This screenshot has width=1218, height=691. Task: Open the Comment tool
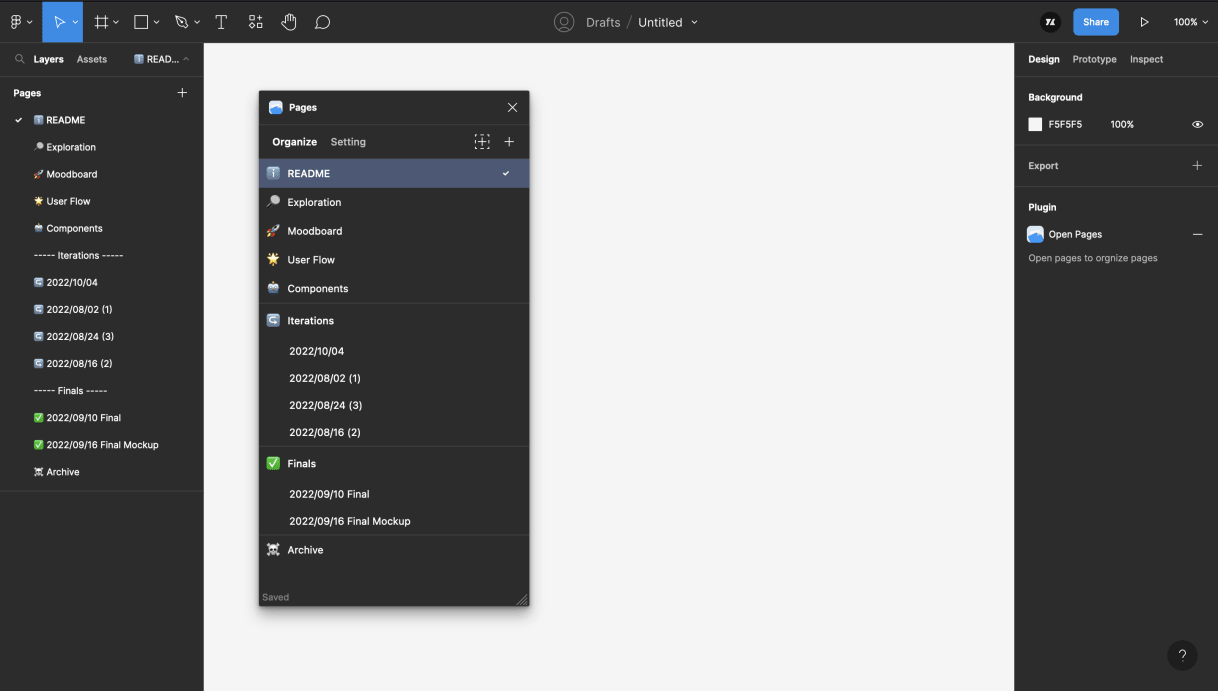click(x=322, y=21)
